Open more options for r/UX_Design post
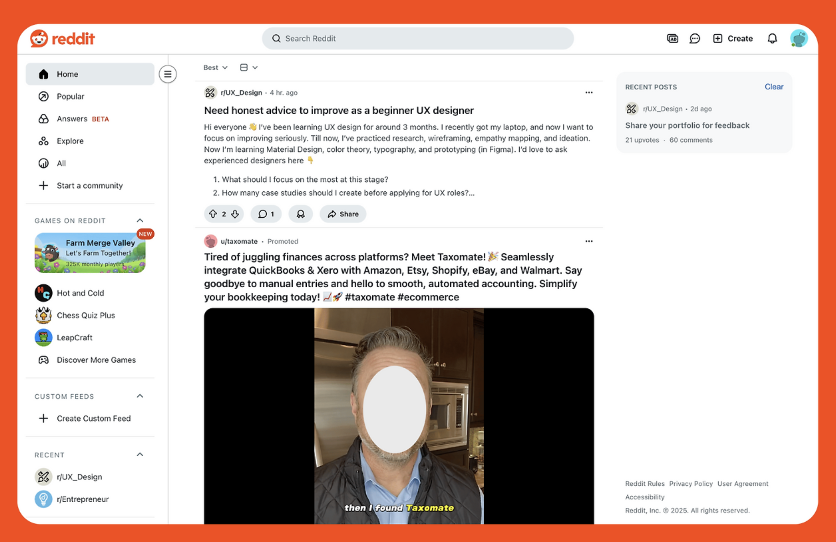This screenshot has width=836, height=542. (x=589, y=93)
